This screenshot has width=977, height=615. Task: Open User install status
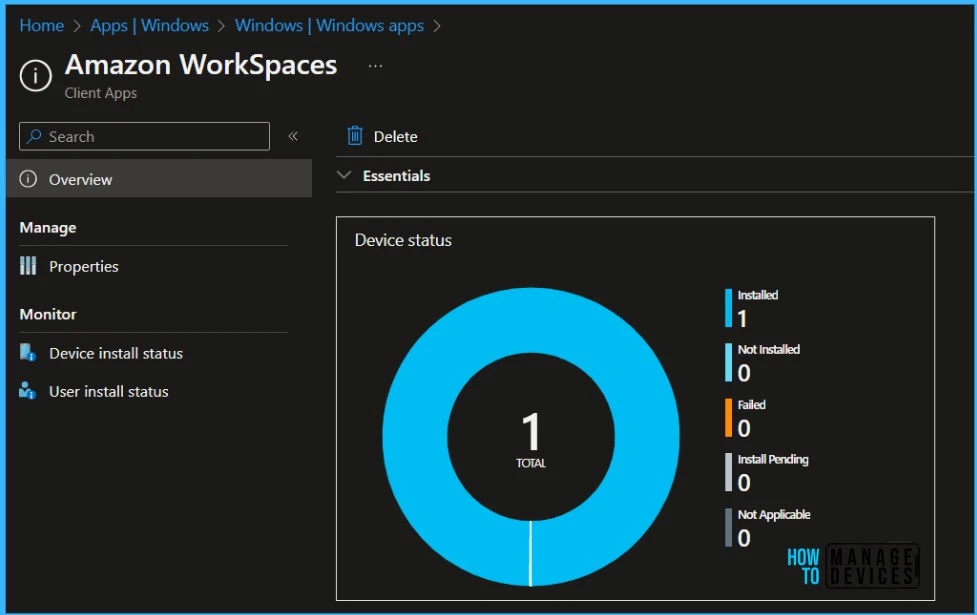tap(108, 391)
